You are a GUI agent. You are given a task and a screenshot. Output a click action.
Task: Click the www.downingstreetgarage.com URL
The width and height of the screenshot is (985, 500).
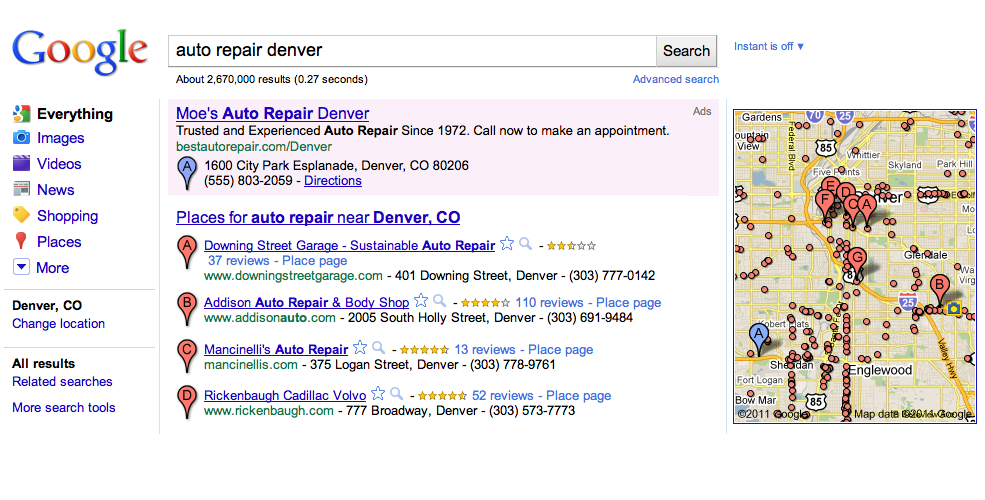click(x=293, y=276)
